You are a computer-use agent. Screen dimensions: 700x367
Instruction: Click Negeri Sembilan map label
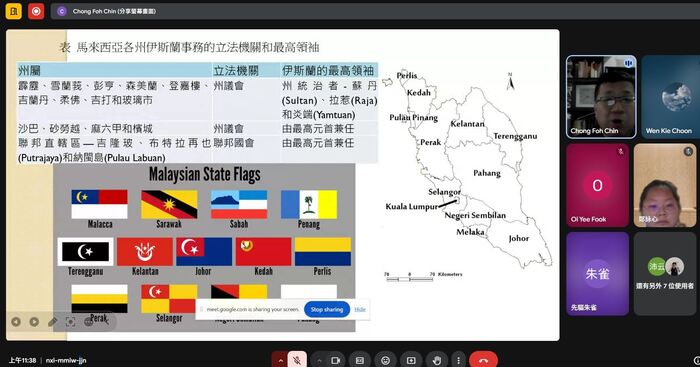(x=475, y=215)
